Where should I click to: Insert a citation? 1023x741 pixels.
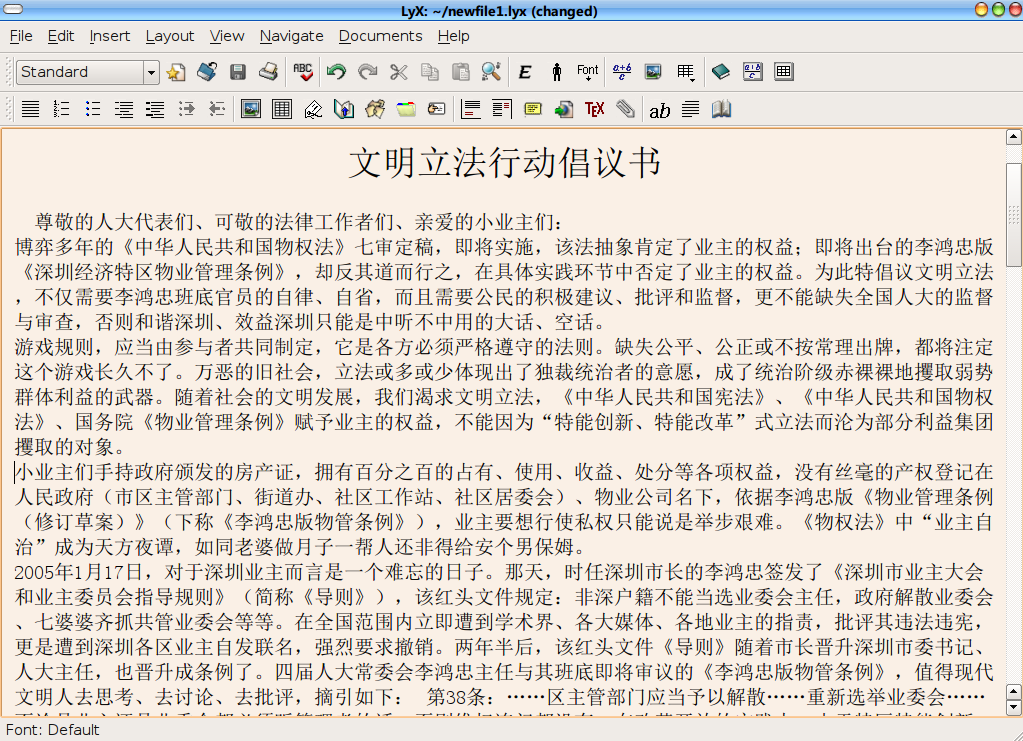click(x=375, y=109)
